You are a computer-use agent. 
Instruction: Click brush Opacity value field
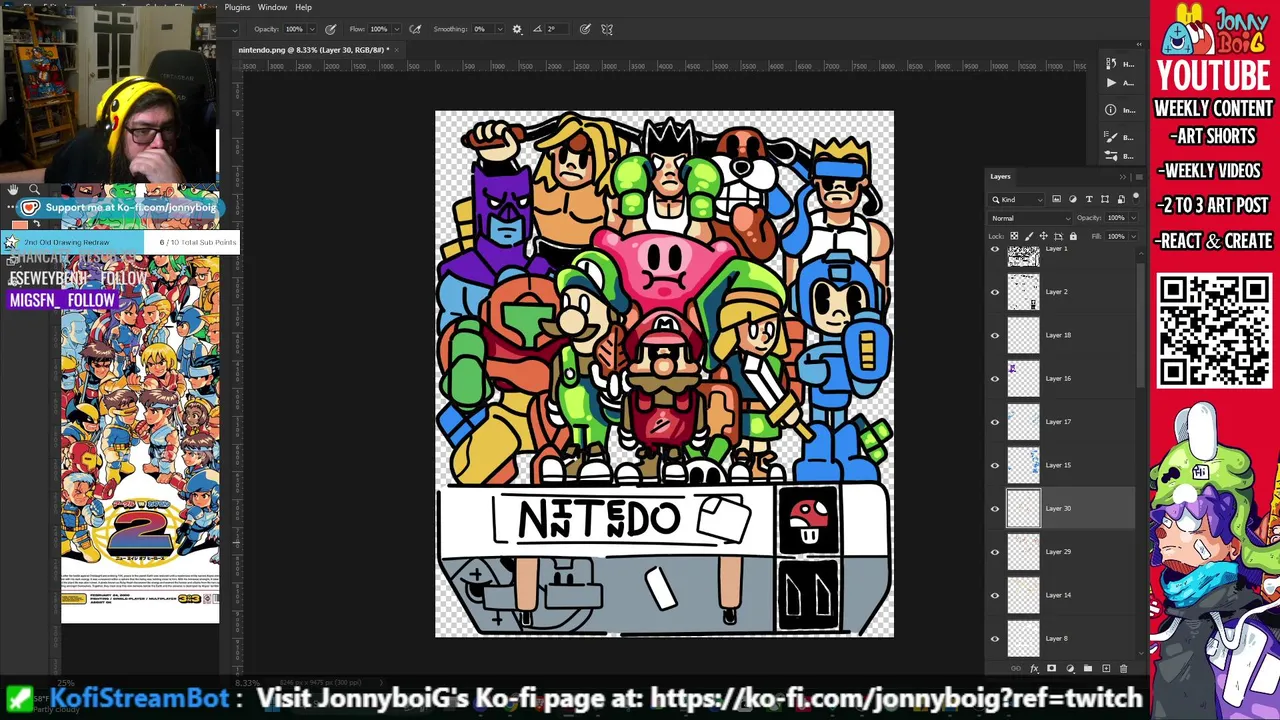click(294, 29)
